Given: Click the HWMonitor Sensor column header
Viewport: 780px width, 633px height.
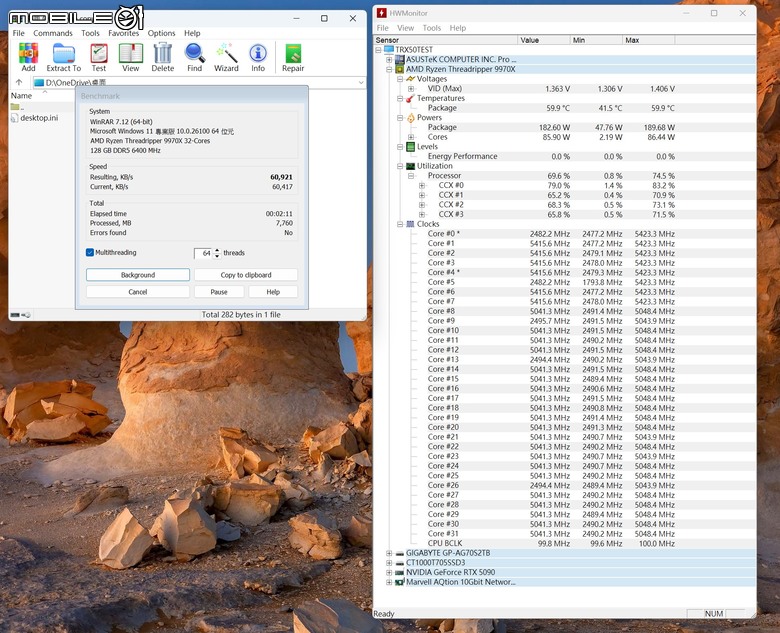Looking at the screenshot, I should pos(446,40).
